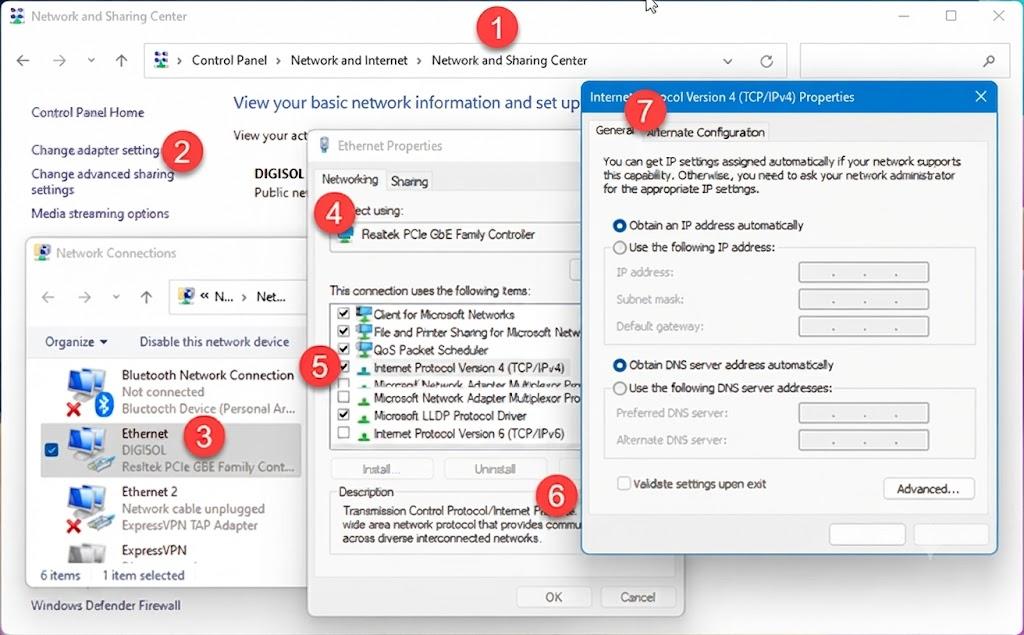Click the Install button
Viewport: 1024px width, 635px height.
click(382, 469)
